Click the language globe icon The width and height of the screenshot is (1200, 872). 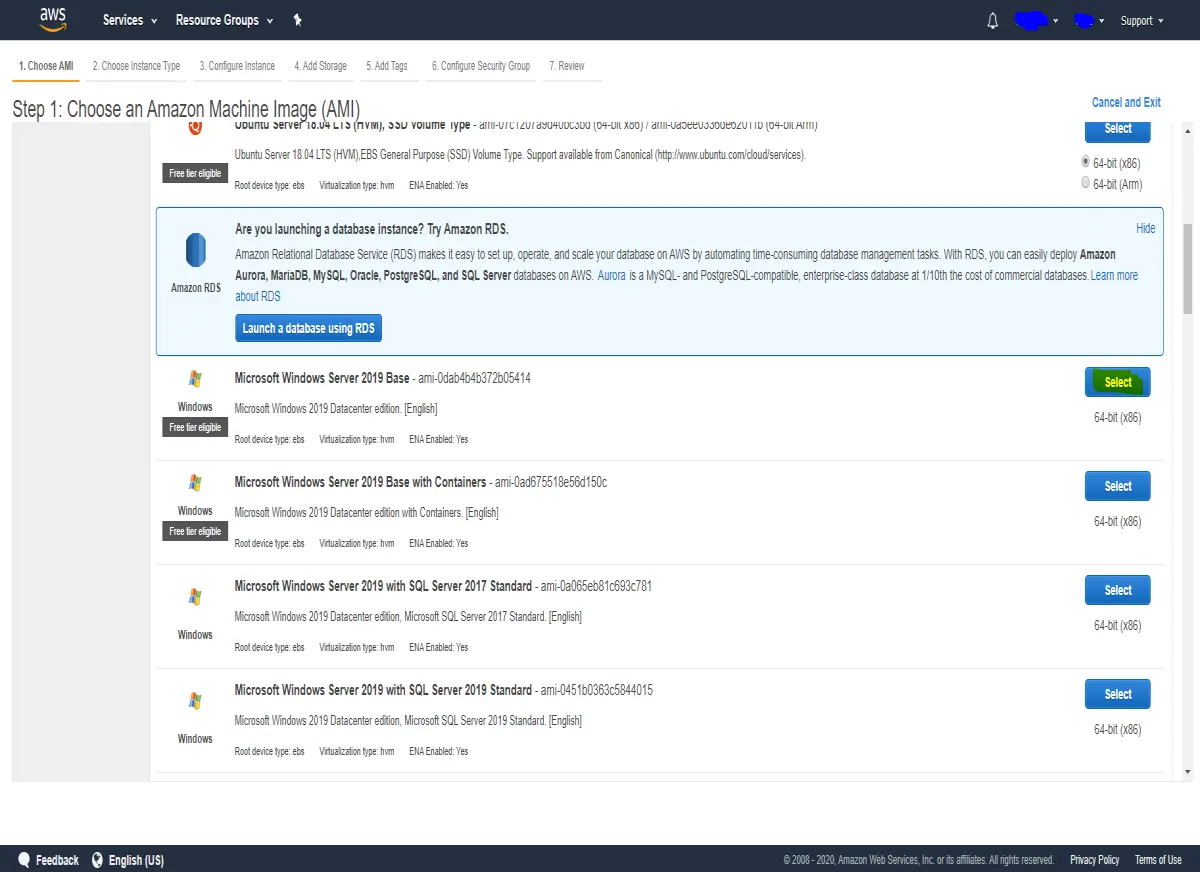click(x=98, y=860)
